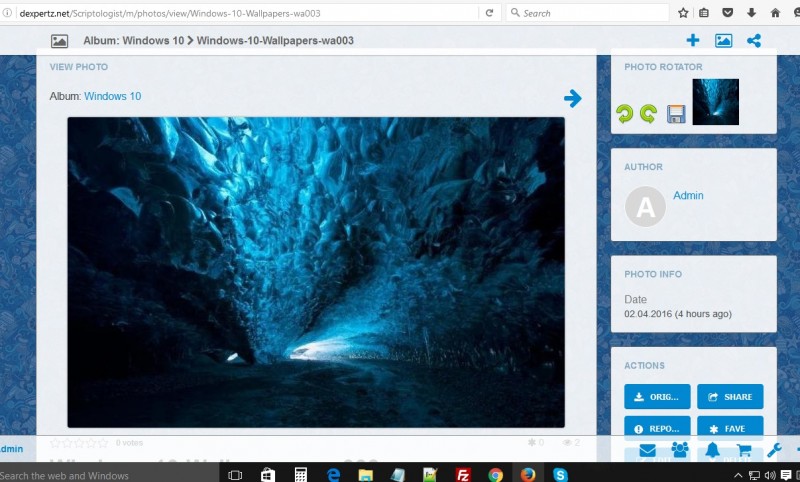Click the REPO report button
Viewport: 800px width, 482px height.
click(657, 428)
